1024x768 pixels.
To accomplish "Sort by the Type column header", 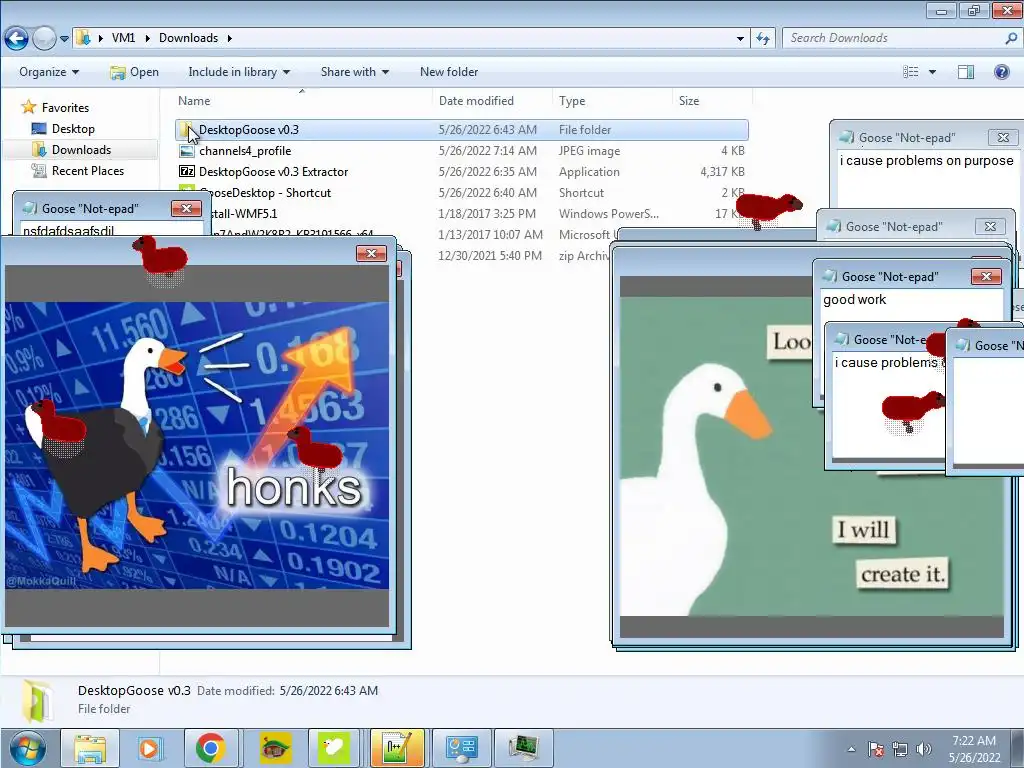I will click(x=572, y=101).
